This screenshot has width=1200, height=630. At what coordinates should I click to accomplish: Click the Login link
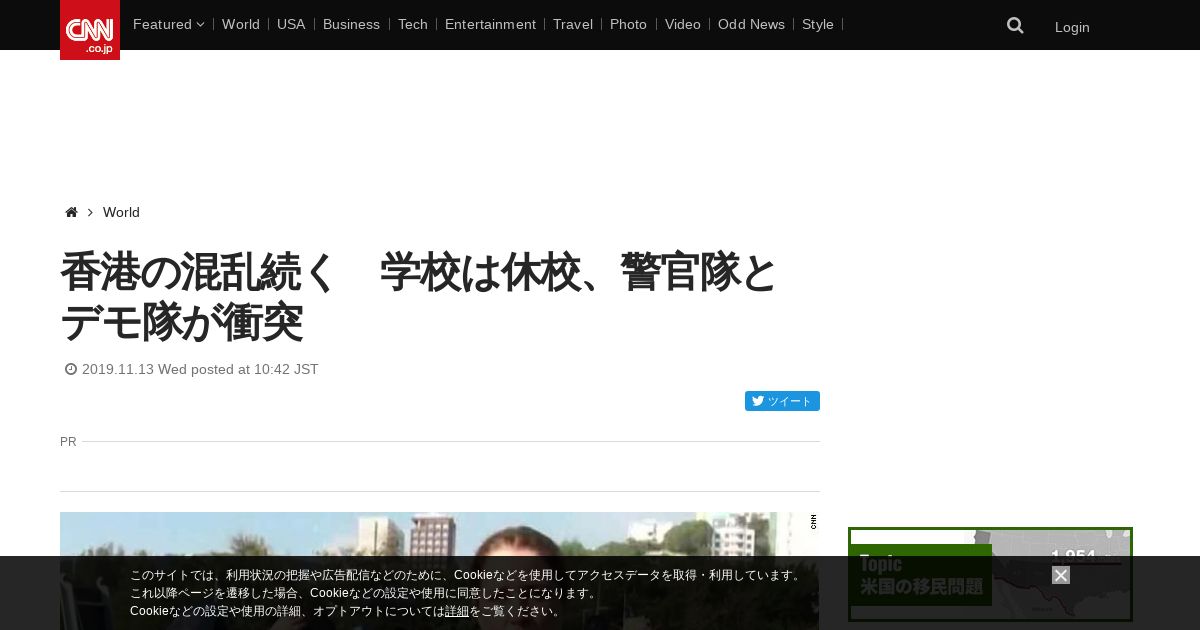pyautogui.click(x=1072, y=27)
